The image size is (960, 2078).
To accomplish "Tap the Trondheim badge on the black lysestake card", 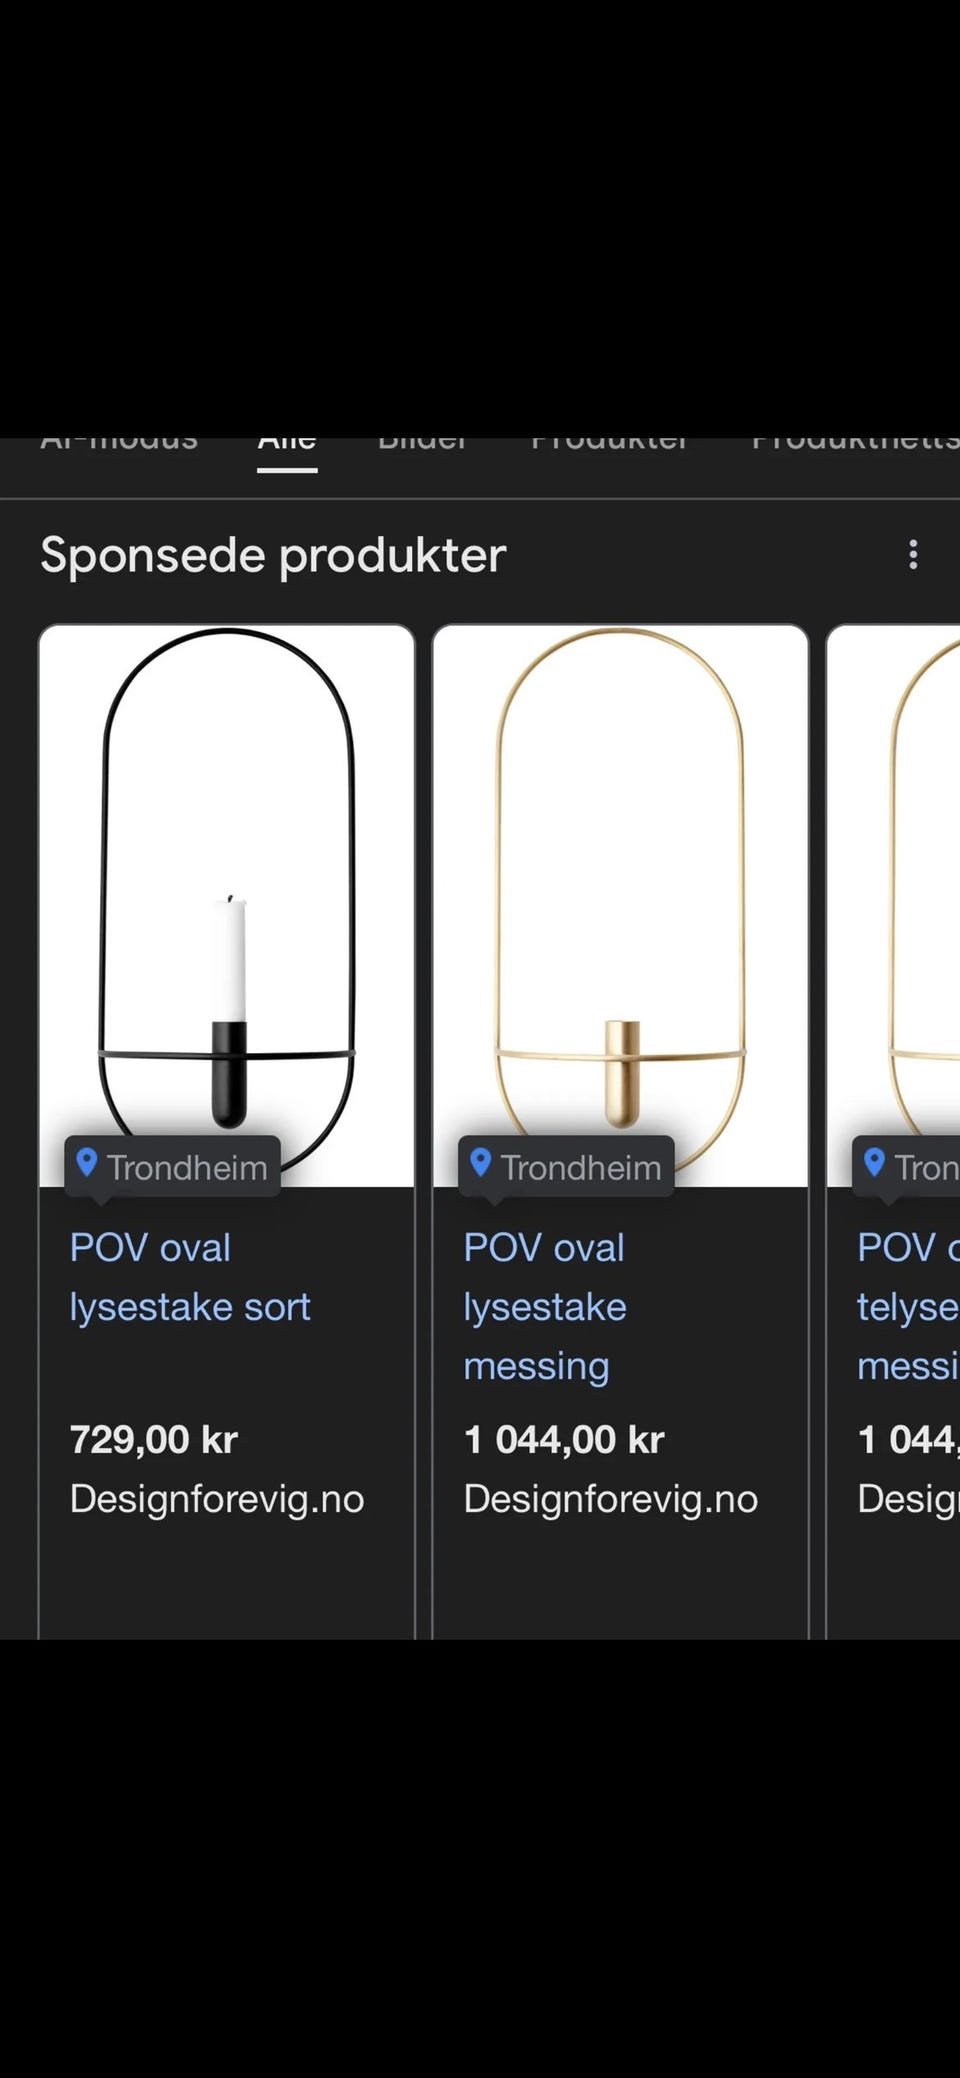I will tap(173, 1167).
